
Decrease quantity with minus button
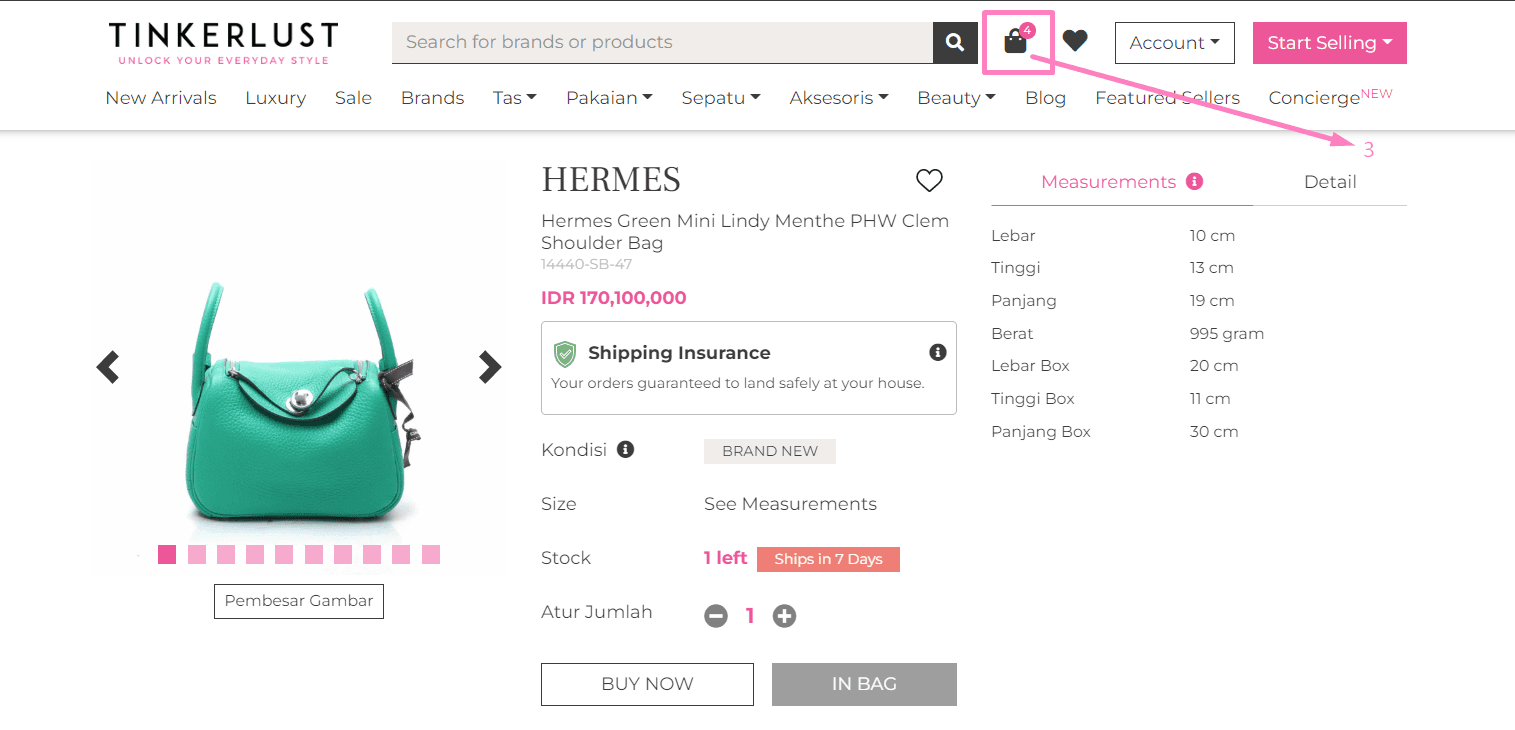click(x=716, y=616)
